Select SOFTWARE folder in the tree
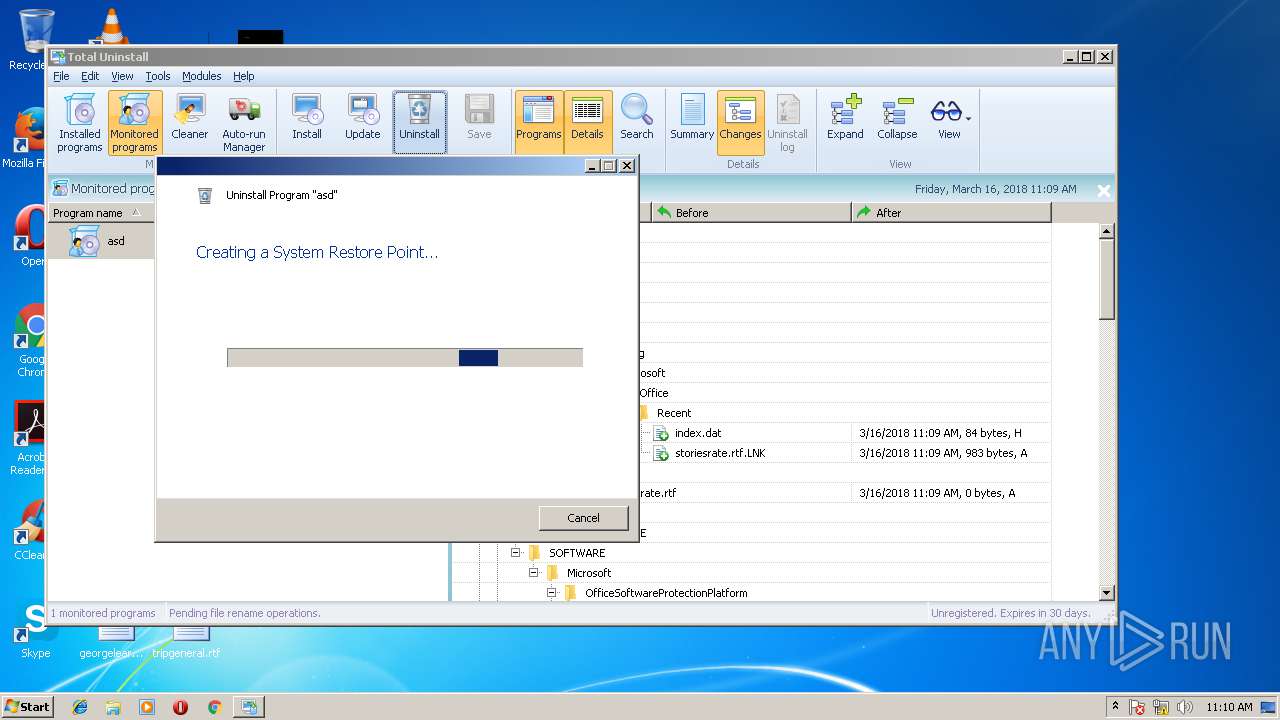Screen dimensions: 1280x720 coord(577,553)
